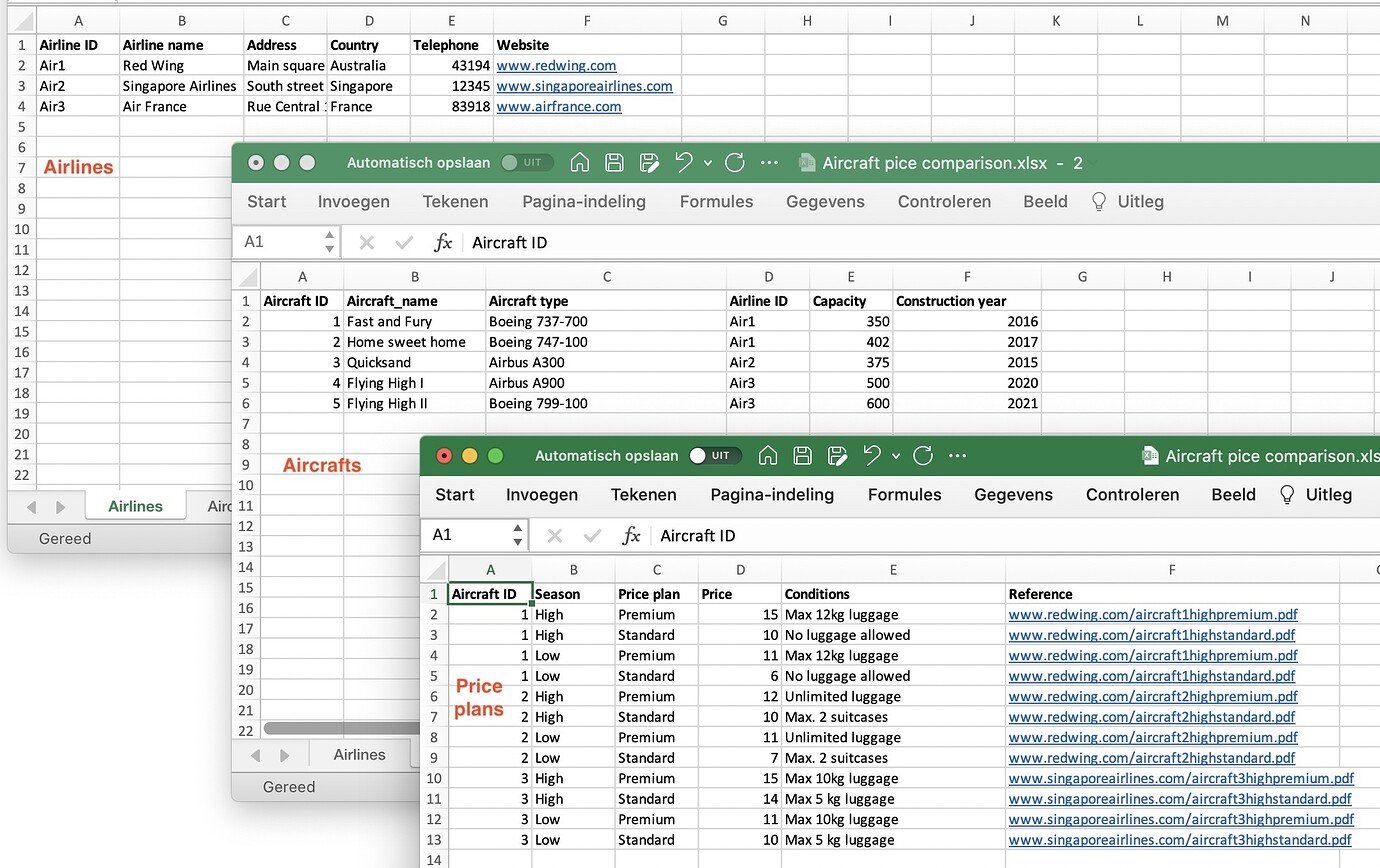Toggle Automatisch opslaan in the Aircrafts window
Viewport: 1380px width, 868px height.
pyautogui.click(x=526, y=163)
